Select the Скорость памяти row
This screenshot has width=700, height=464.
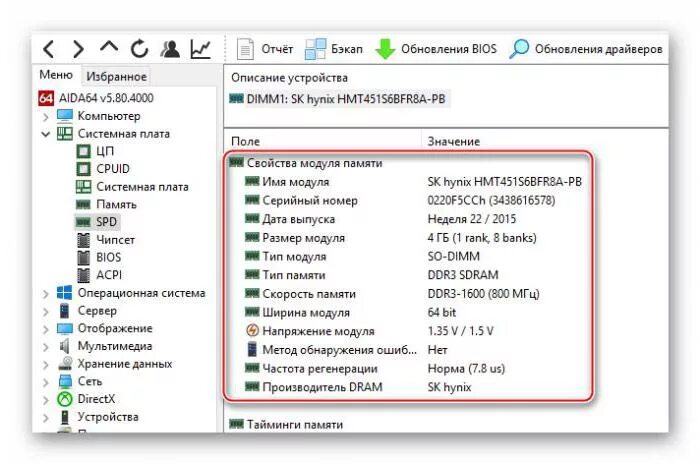pos(392,294)
